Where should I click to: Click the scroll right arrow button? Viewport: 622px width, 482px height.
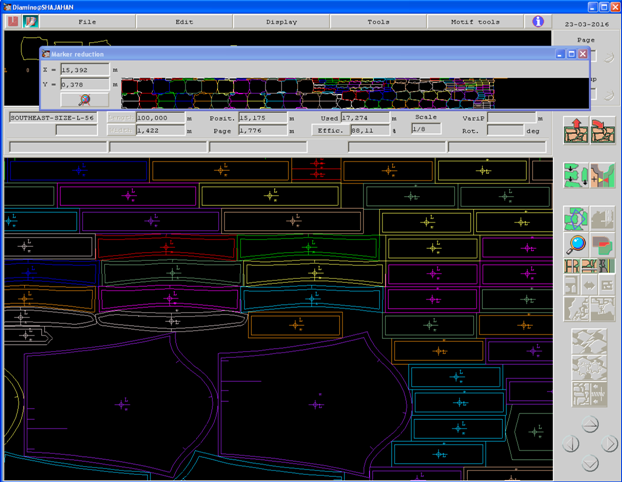pos(608,443)
